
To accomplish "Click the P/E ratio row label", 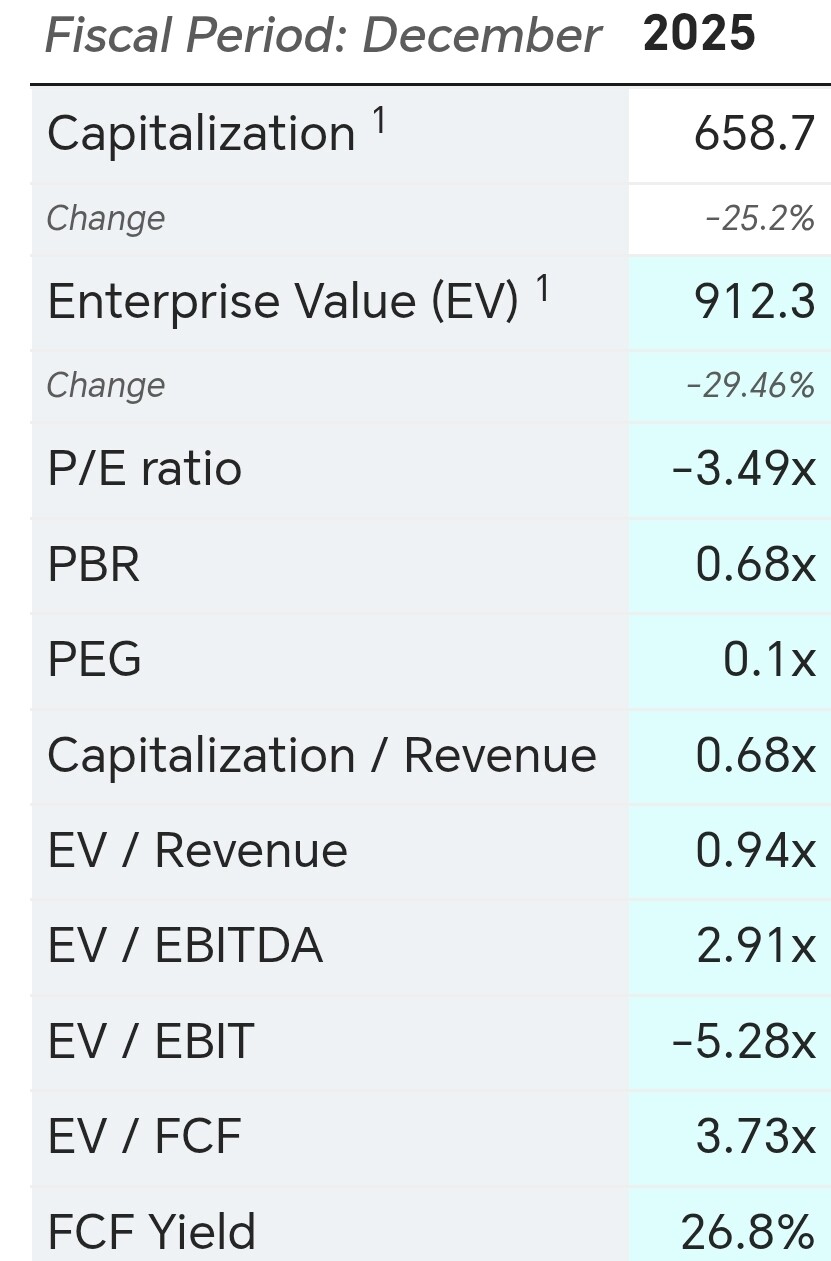I will click(145, 468).
